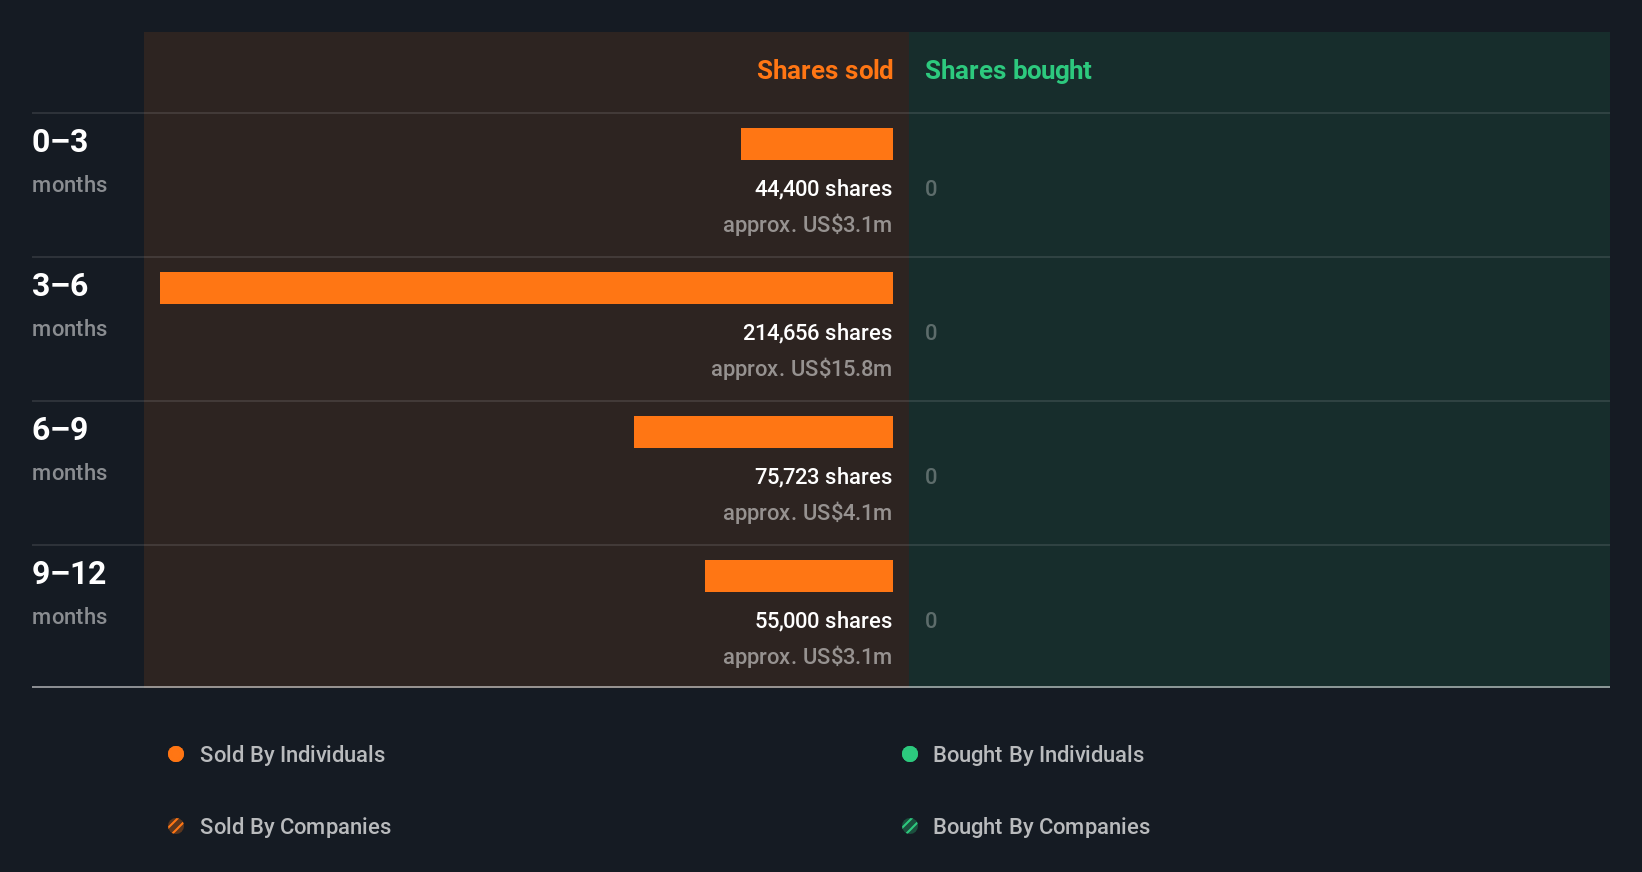
Task: Click approx. US$3.1m in the 9–12 months row
Action: (x=807, y=656)
